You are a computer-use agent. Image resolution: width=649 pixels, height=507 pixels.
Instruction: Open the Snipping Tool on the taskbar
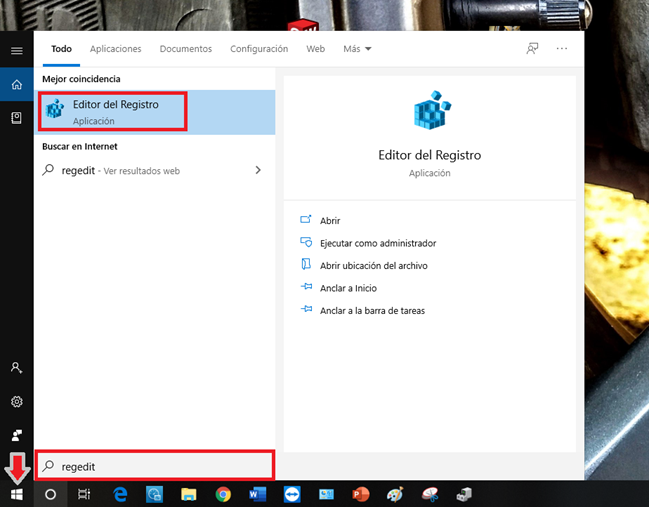point(430,494)
